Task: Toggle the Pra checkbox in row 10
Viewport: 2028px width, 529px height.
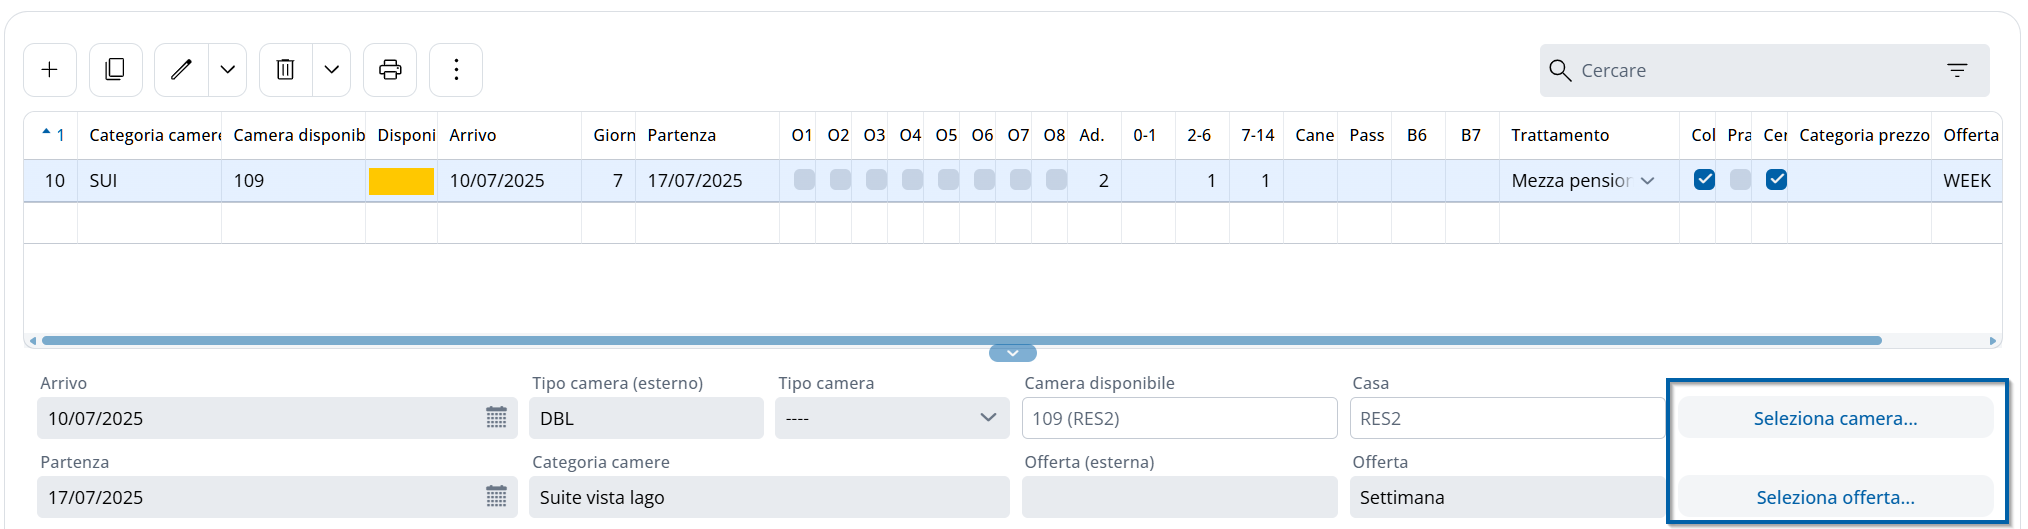Action: click(1740, 180)
